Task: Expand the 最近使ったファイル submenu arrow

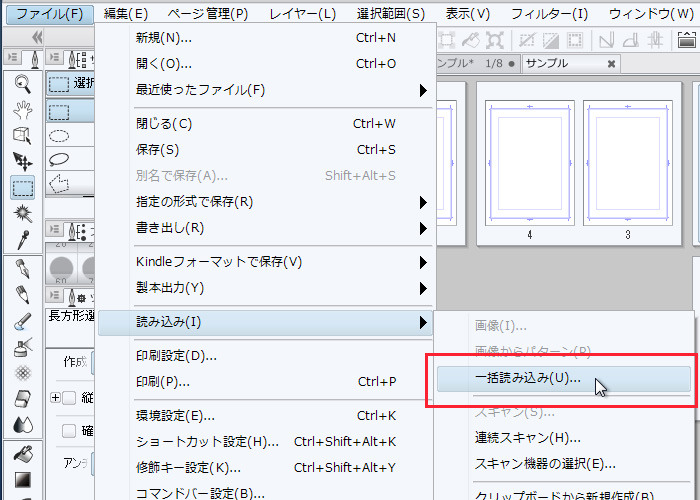Action: 423,91
